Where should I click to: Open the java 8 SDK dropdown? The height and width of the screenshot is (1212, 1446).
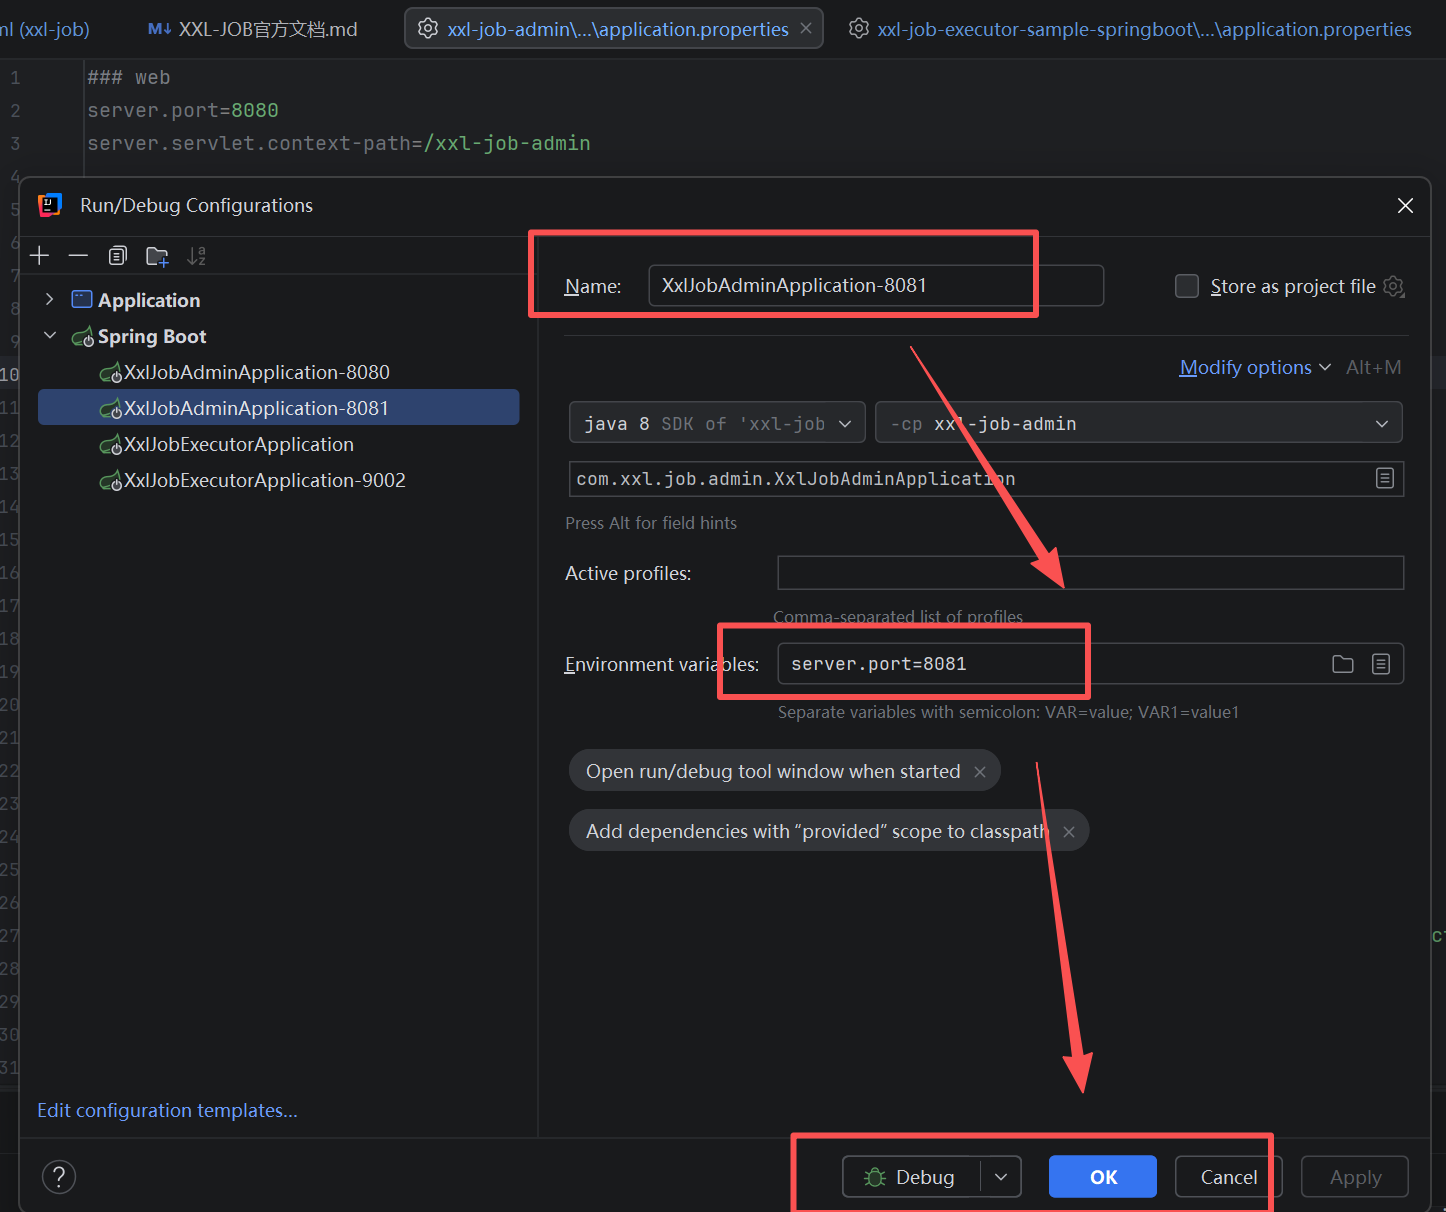click(x=717, y=423)
